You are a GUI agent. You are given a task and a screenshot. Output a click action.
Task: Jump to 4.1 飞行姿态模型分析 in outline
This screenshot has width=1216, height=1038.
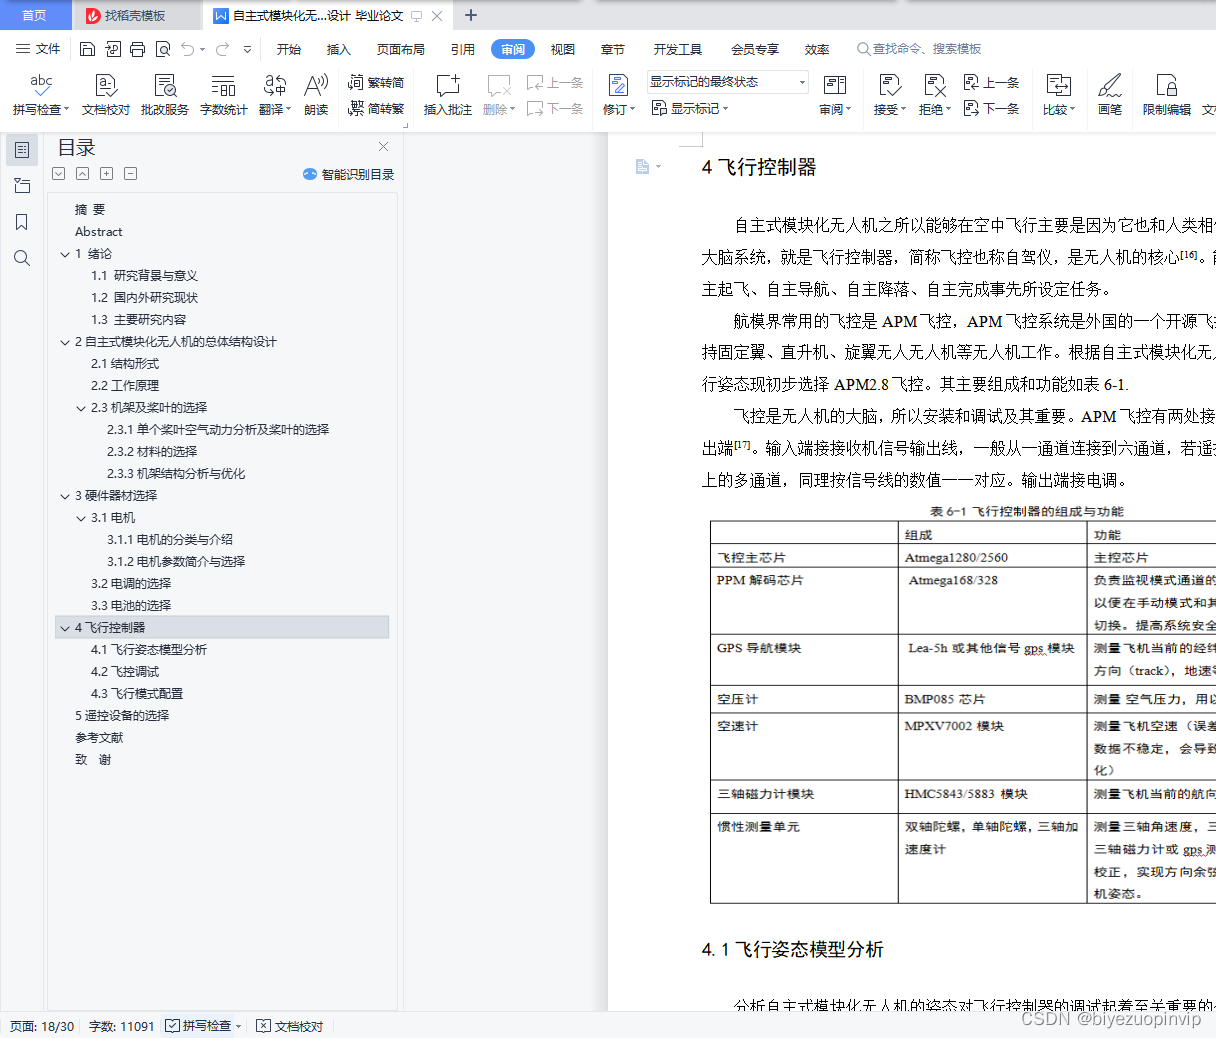pyautogui.click(x=149, y=650)
